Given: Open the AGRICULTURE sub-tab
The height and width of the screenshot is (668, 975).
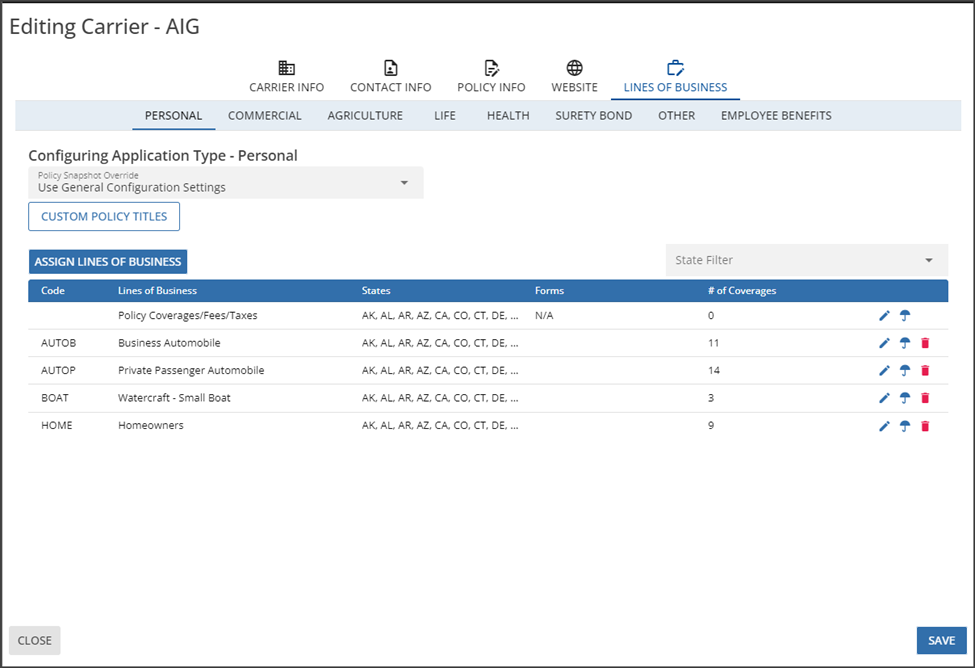Looking at the screenshot, I should pos(365,116).
